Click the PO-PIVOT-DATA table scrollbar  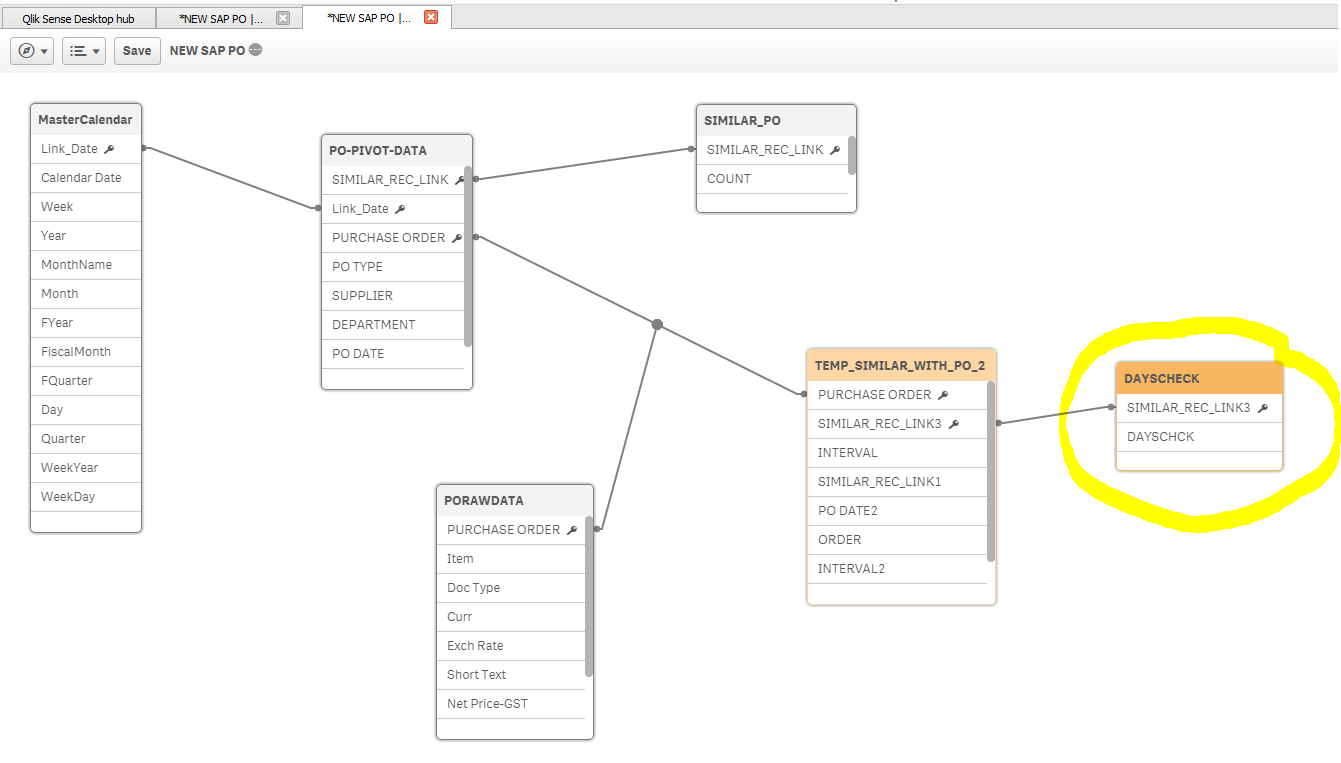tap(468, 256)
